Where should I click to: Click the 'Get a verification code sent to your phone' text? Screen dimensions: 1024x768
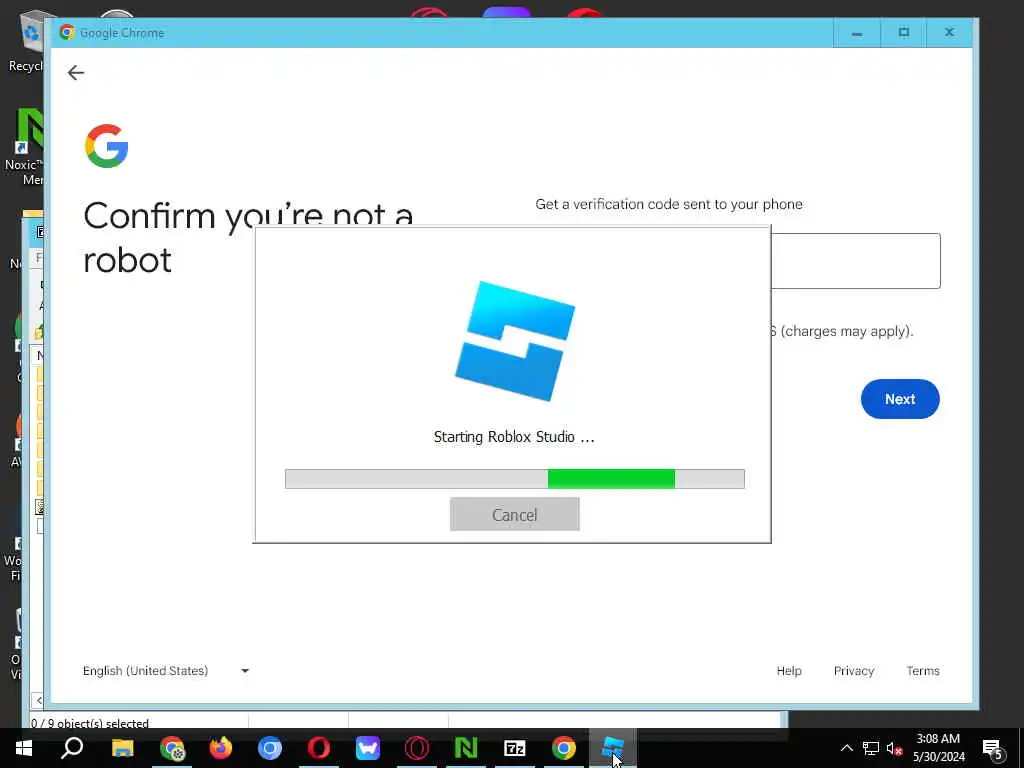[x=669, y=204]
